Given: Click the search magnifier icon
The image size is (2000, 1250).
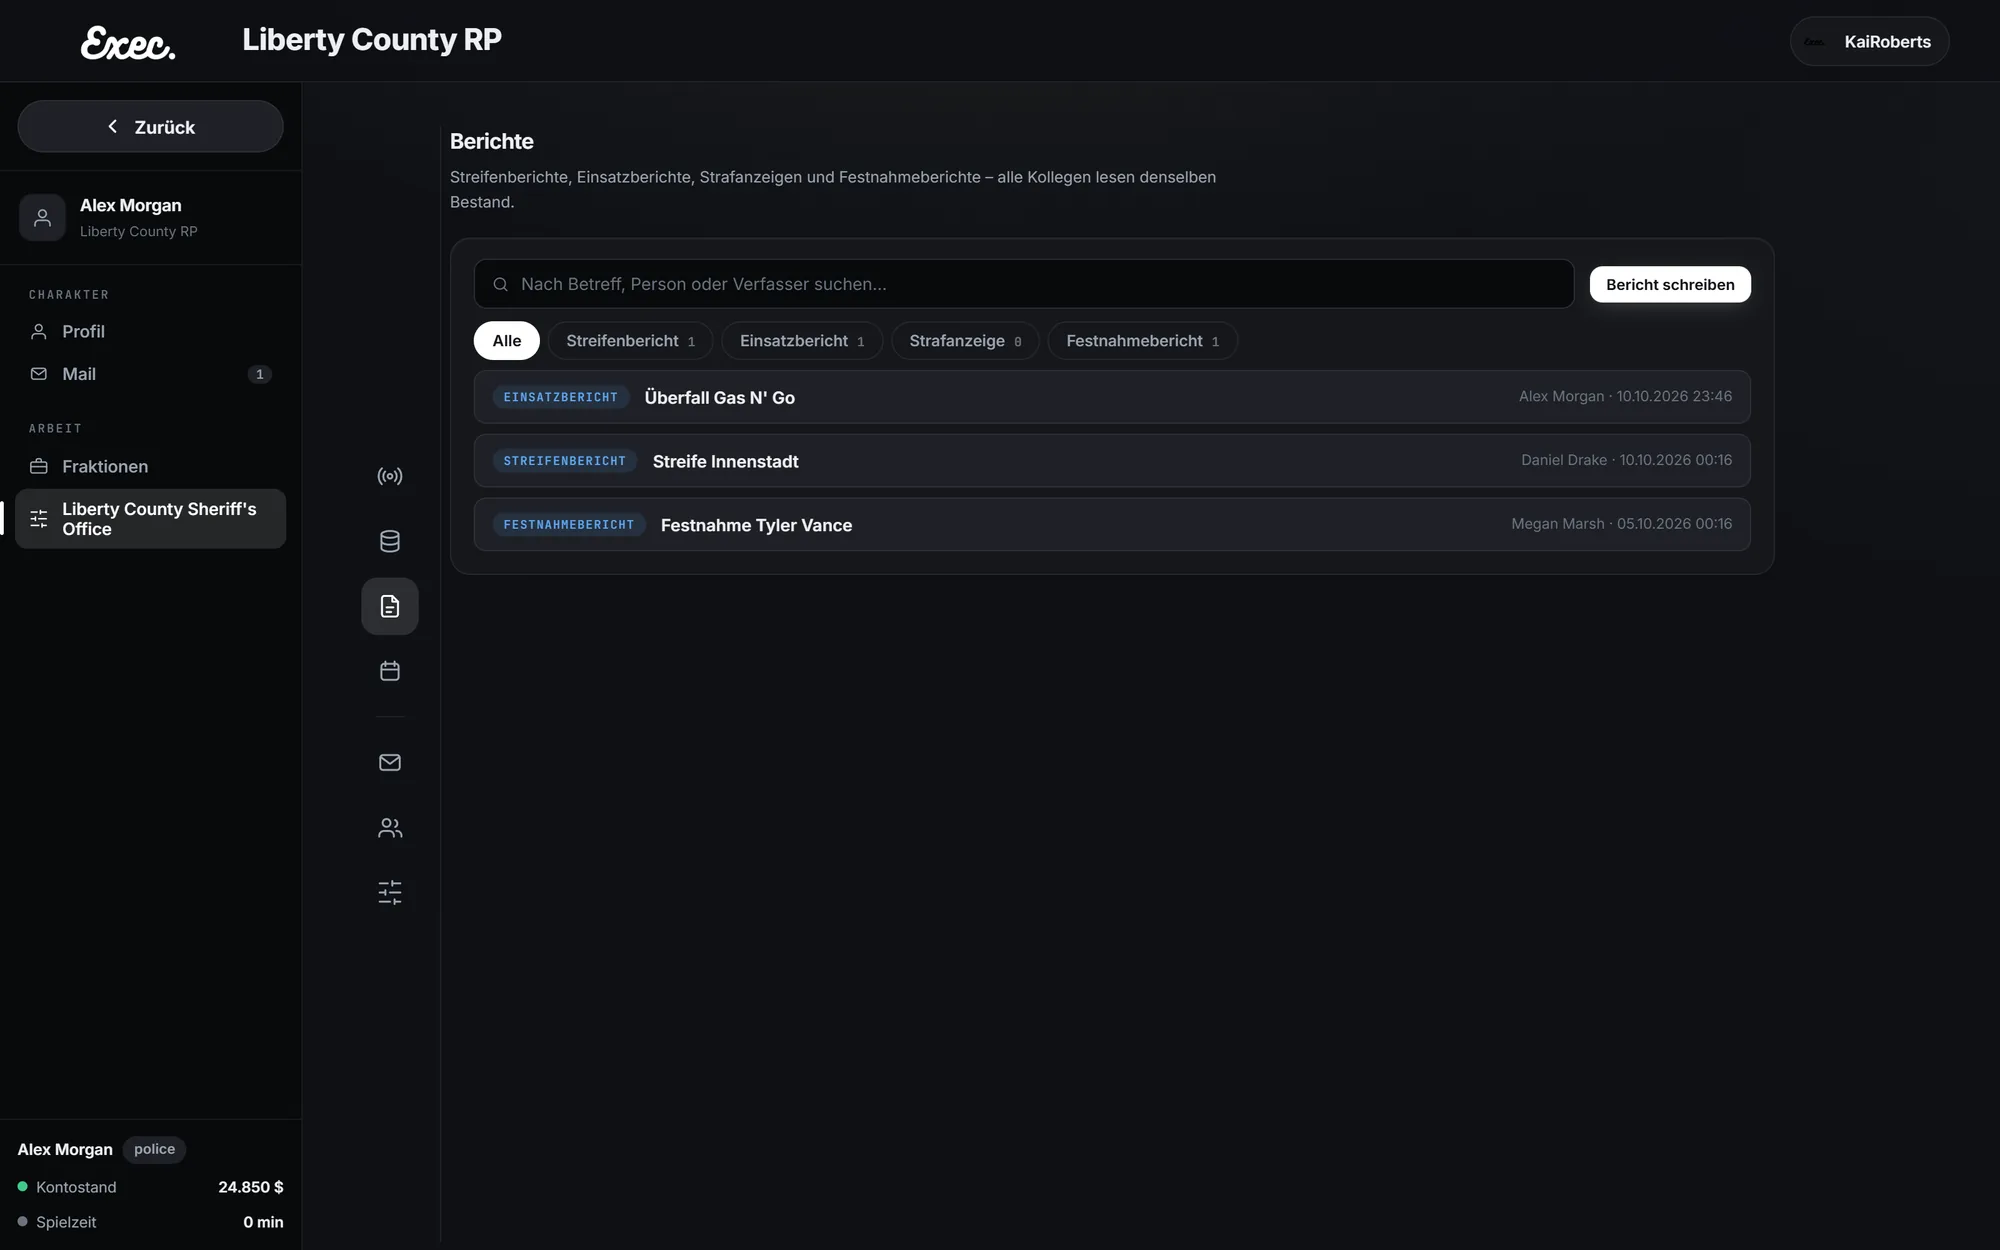Looking at the screenshot, I should click(x=500, y=285).
